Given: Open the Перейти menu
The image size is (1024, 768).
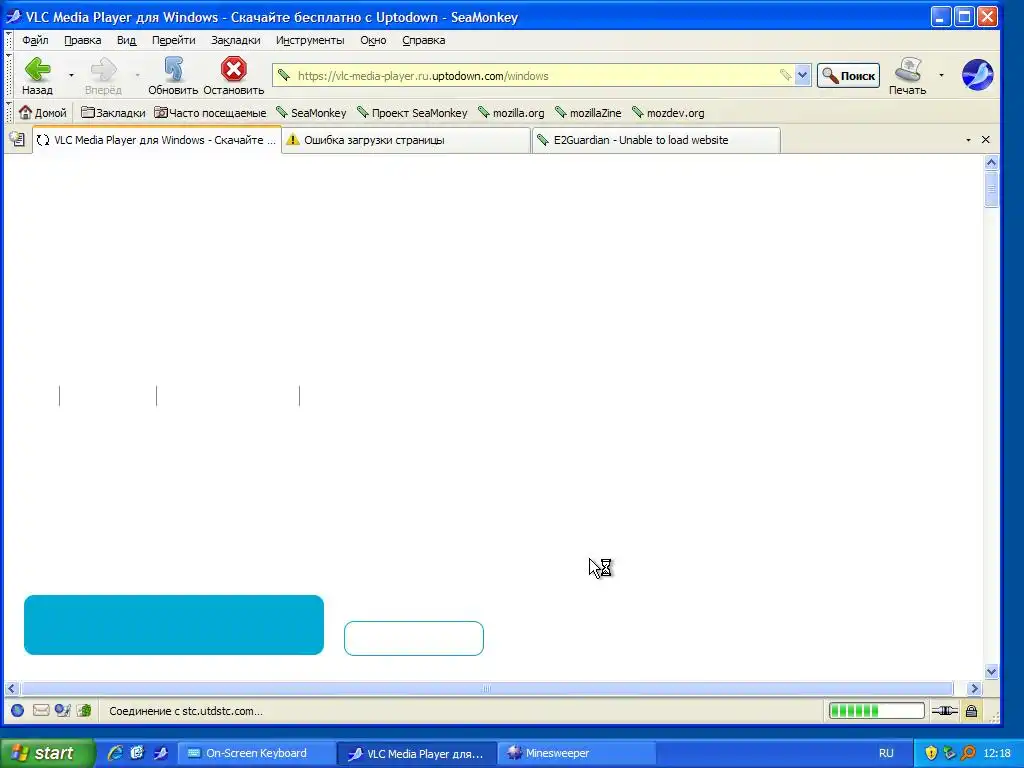Looking at the screenshot, I should coord(174,40).
